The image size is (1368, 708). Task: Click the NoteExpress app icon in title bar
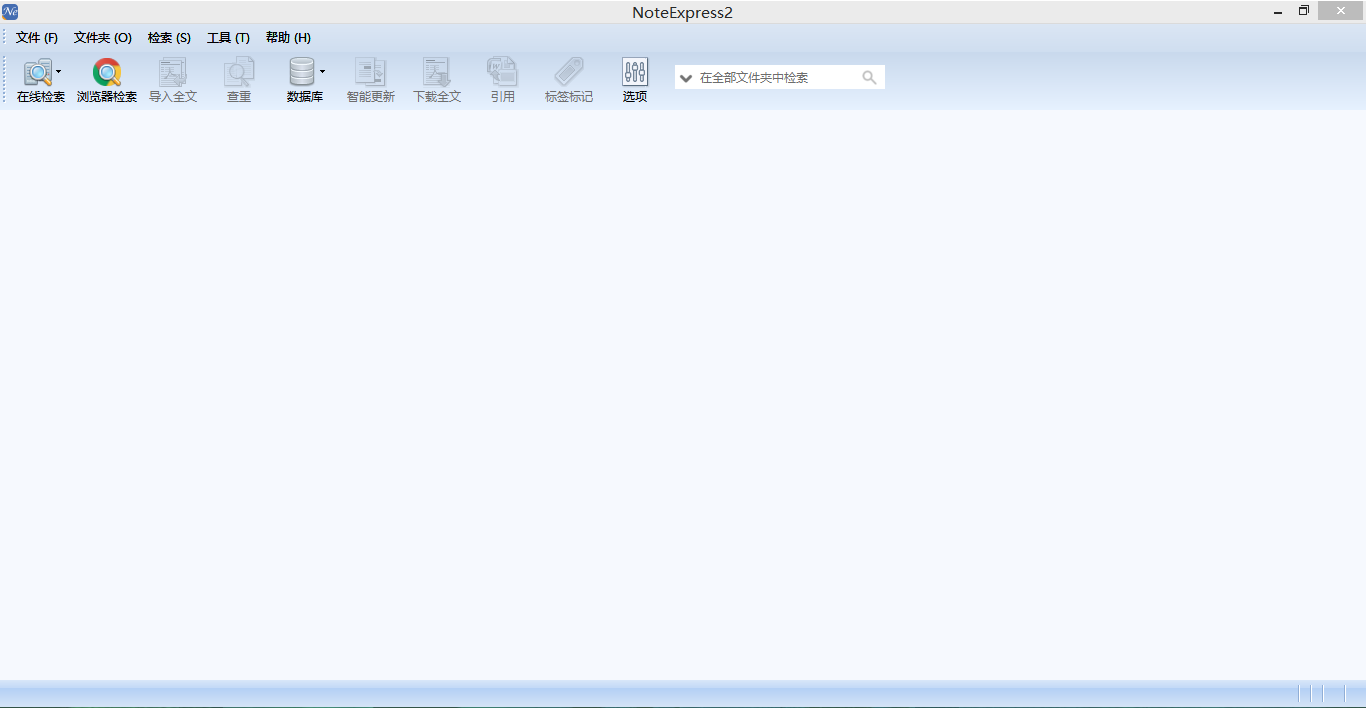click(10, 12)
